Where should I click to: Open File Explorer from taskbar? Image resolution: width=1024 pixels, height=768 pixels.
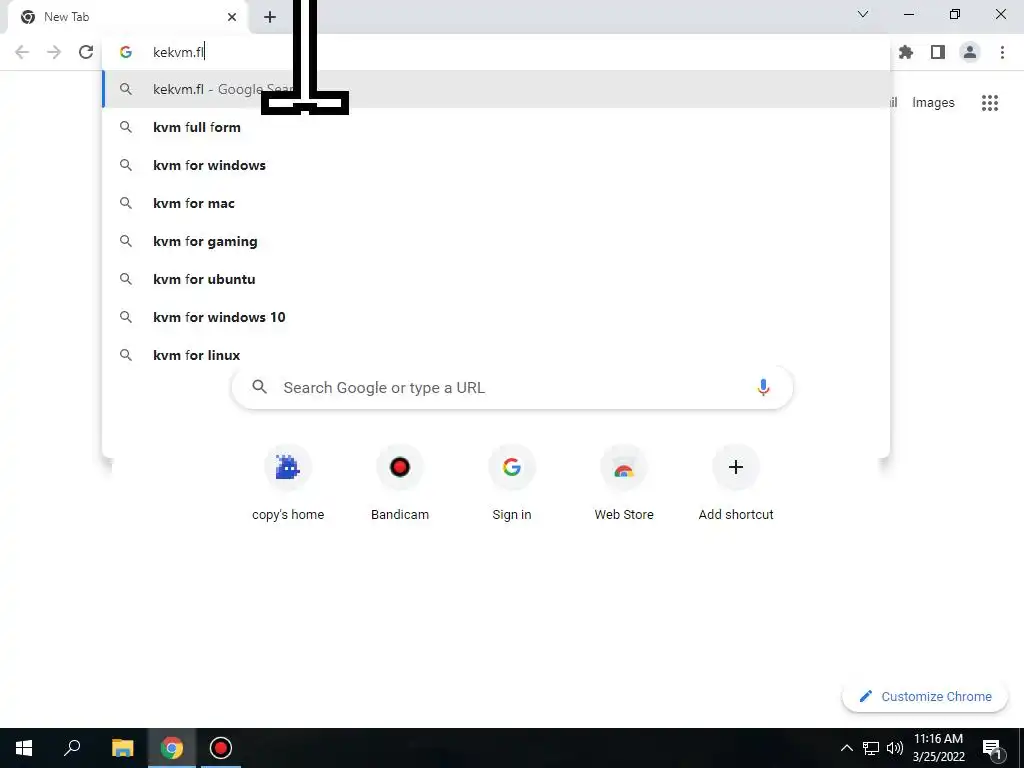[x=123, y=748]
